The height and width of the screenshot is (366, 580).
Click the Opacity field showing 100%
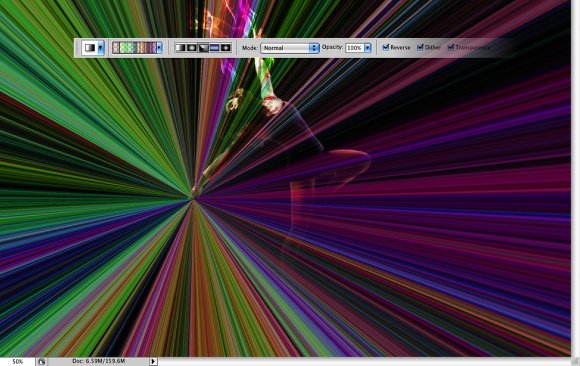354,48
